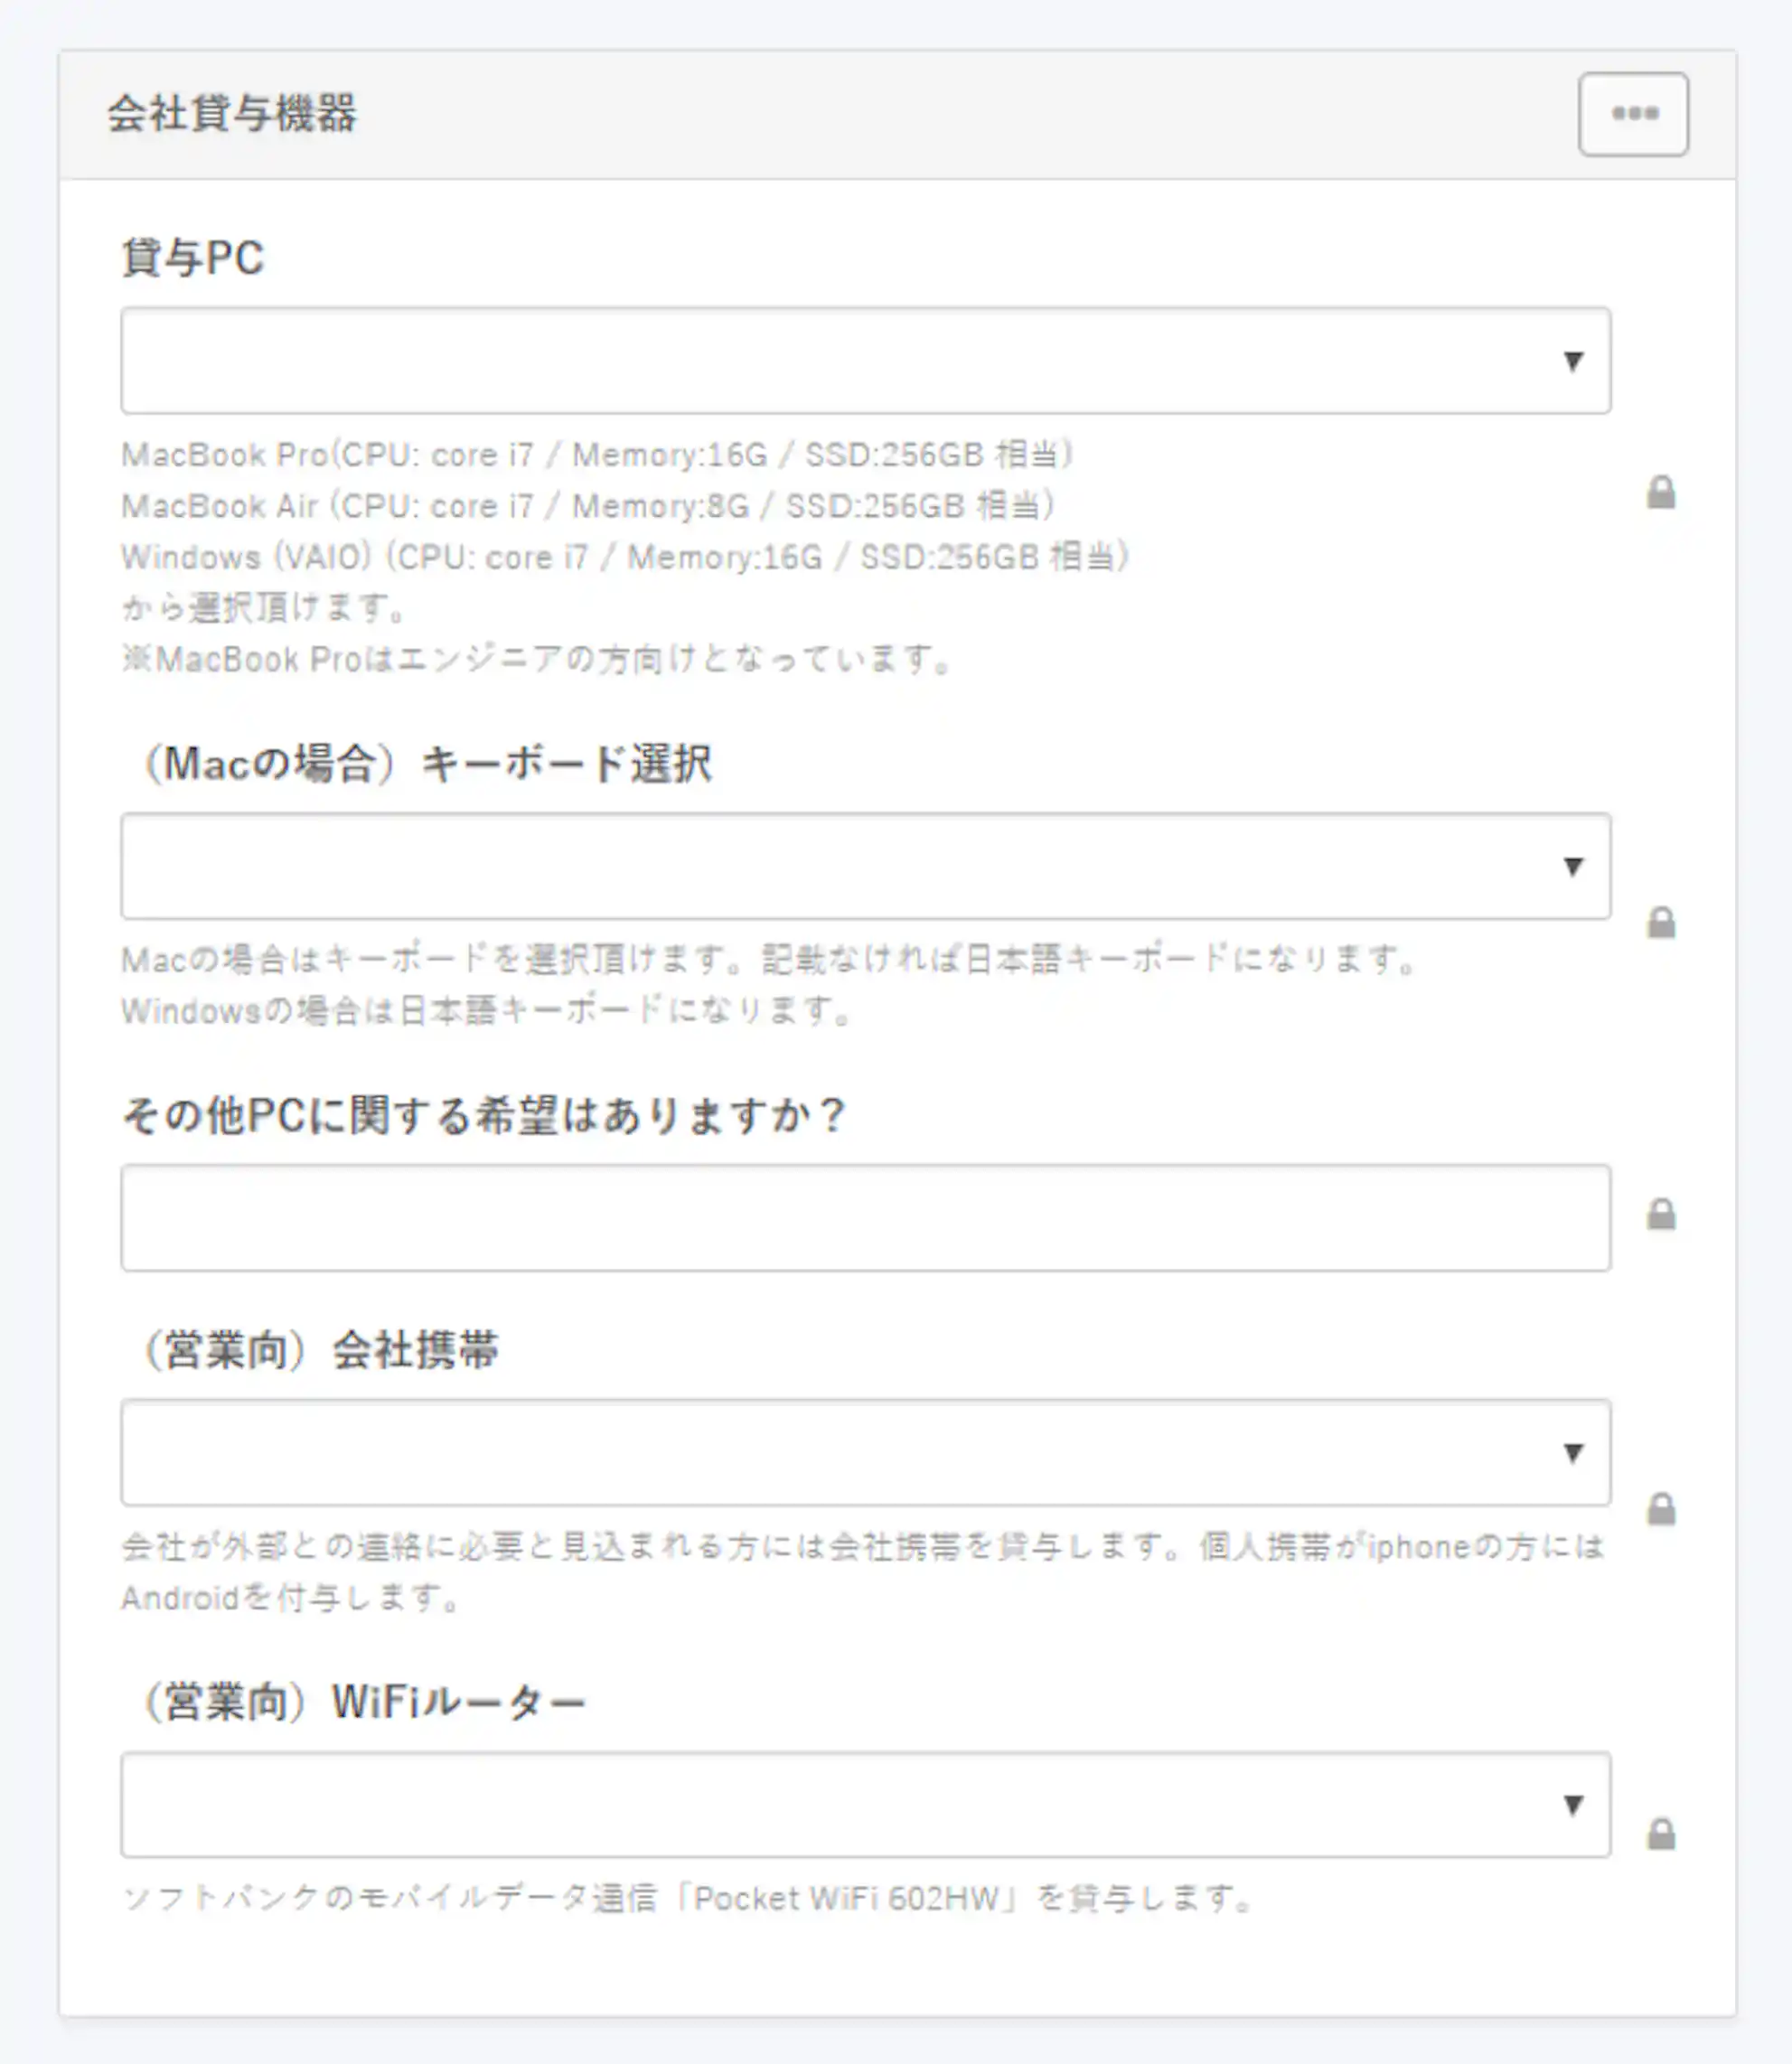
Task: Click the 貸与PC field label
Action: [x=193, y=257]
